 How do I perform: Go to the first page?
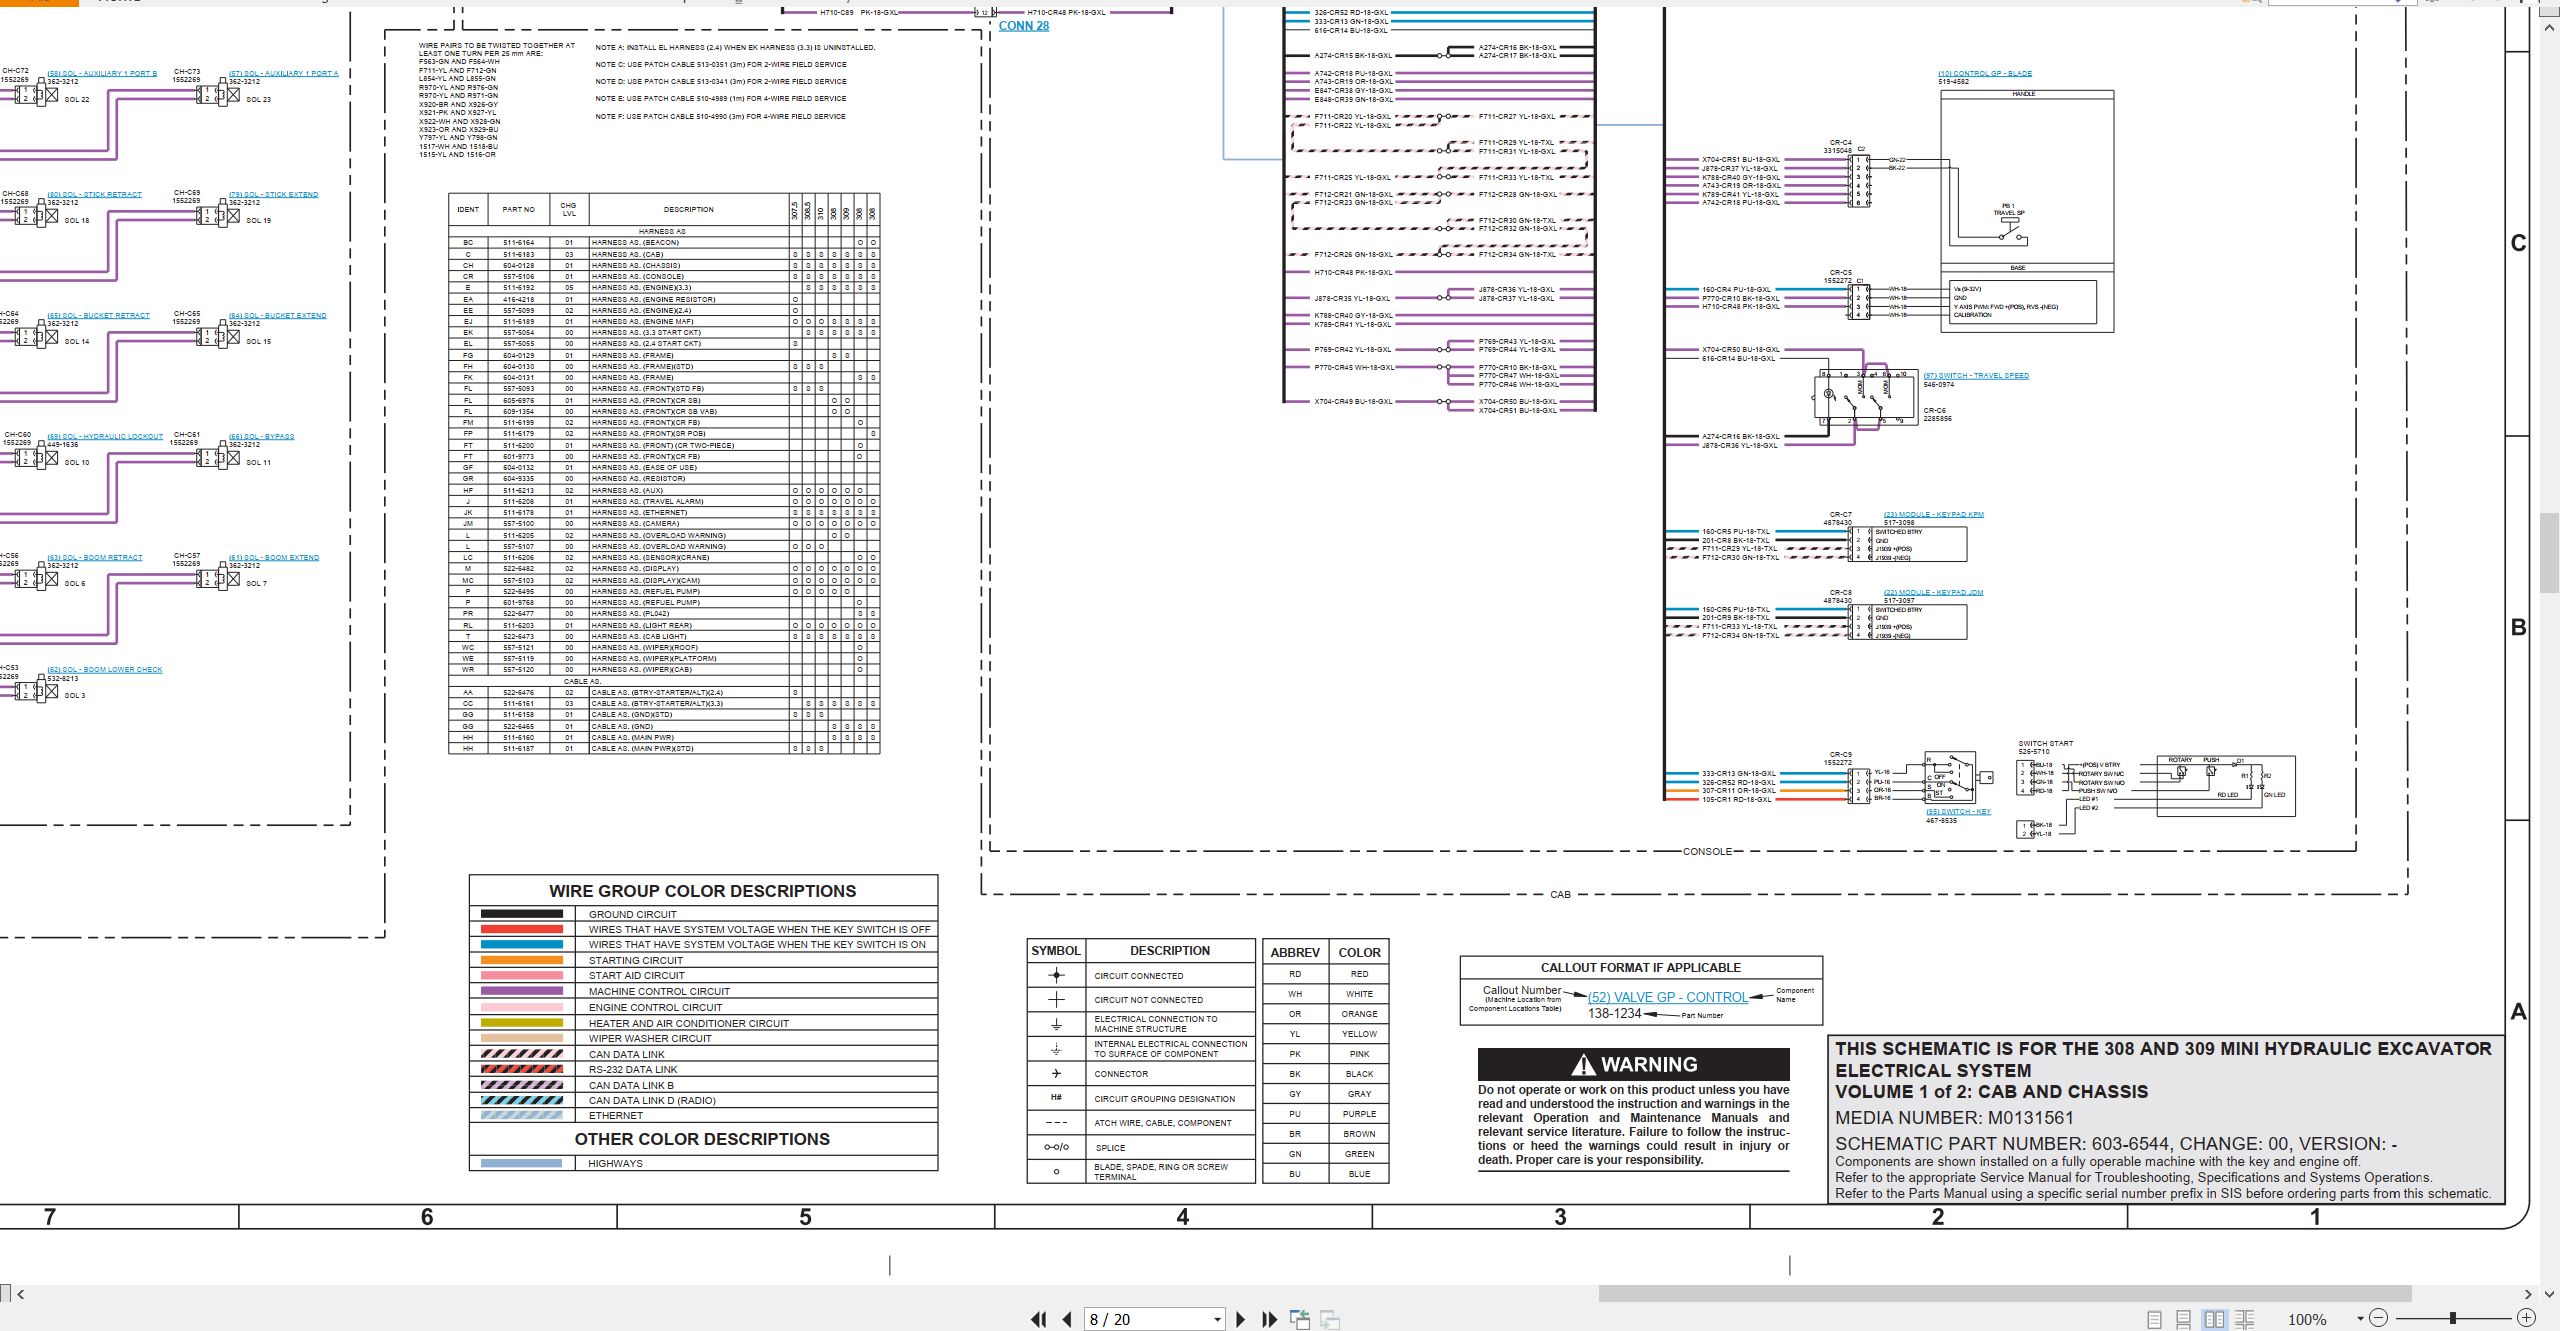[1039, 1319]
